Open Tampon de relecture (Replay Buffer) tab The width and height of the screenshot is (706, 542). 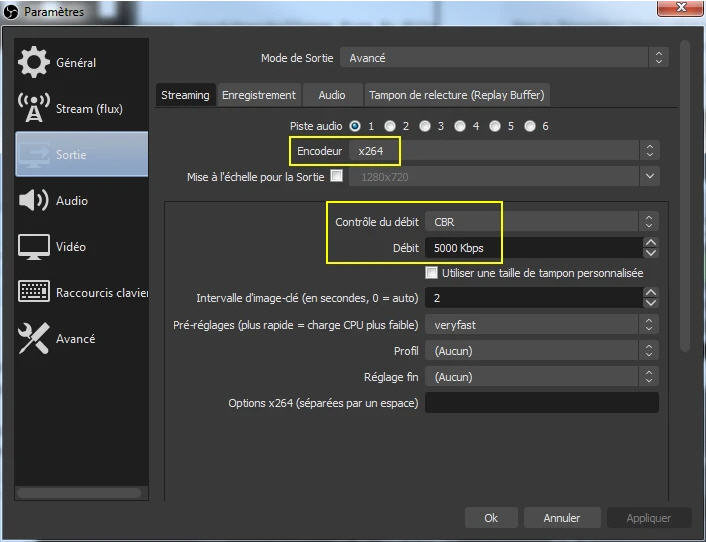(x=457, y=95)
